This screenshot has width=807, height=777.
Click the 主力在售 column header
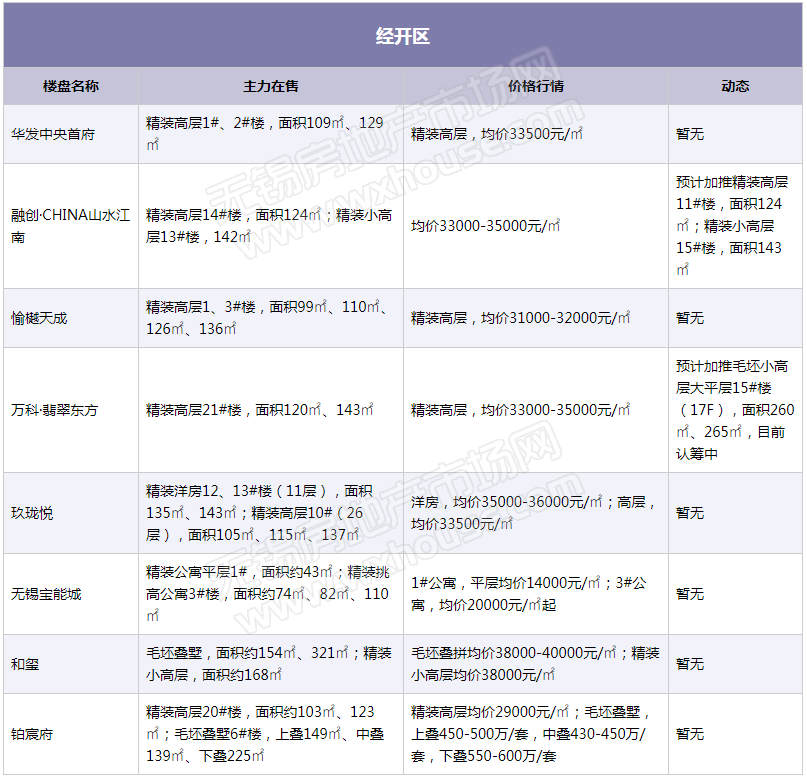pos(270,86)
